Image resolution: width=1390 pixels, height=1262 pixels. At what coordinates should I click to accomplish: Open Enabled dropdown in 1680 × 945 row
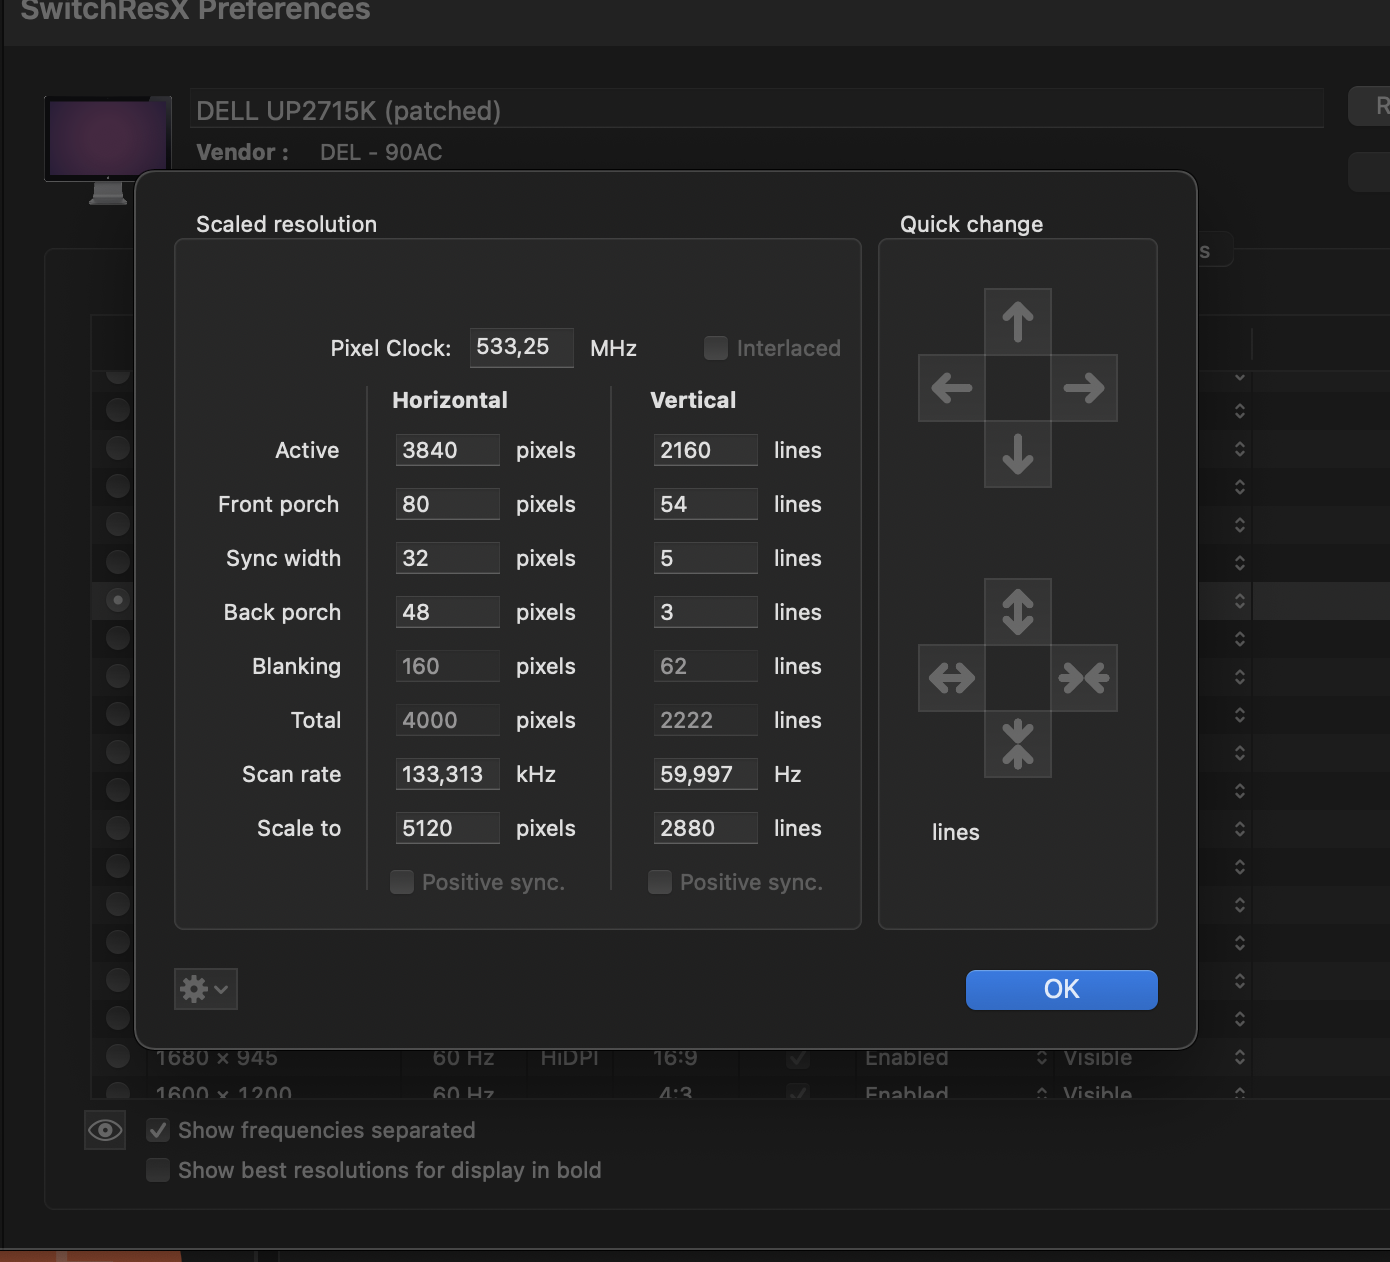pyautogui.click(x=957, y=1057)
